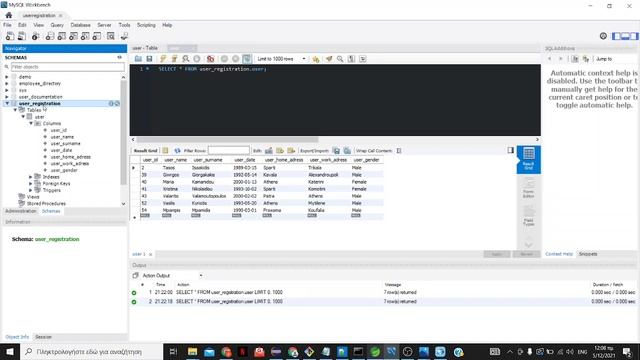Toggle the autocommit mode icon
The image size is (640, 360).
point(247,59)
